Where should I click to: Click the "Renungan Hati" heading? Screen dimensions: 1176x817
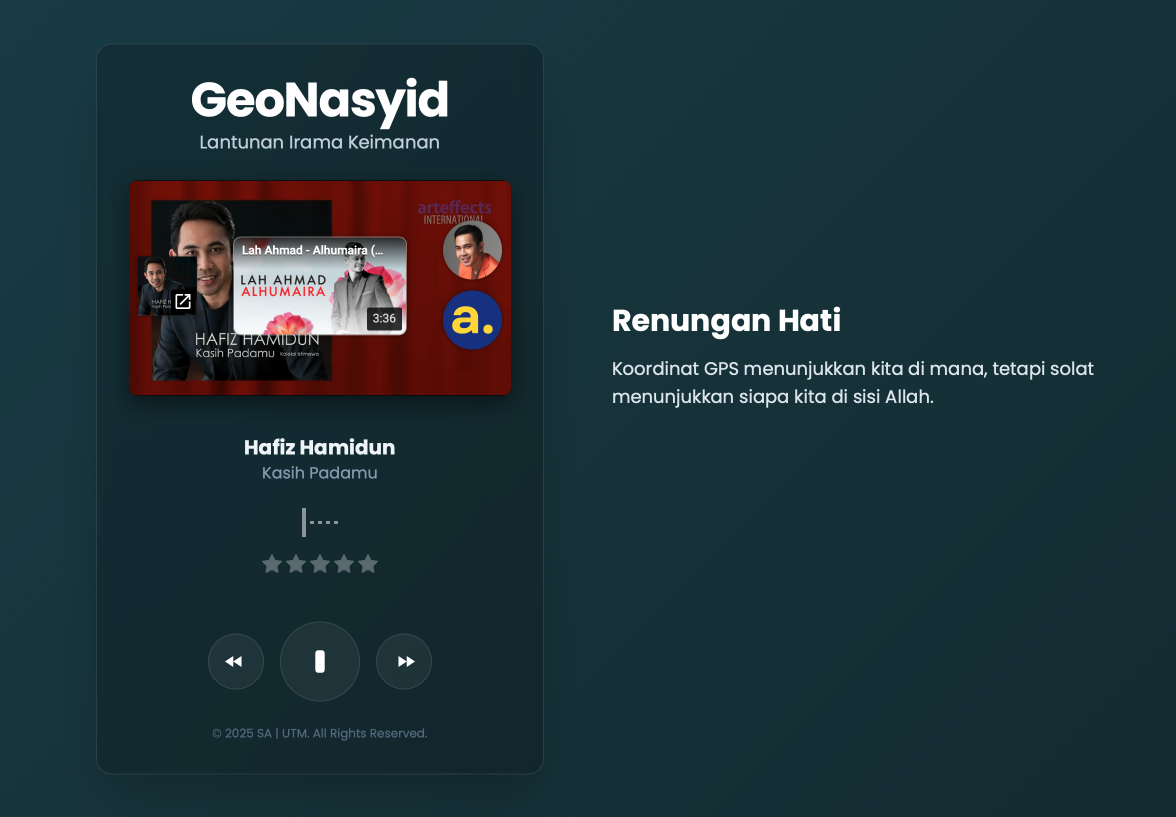coord(726,321)
